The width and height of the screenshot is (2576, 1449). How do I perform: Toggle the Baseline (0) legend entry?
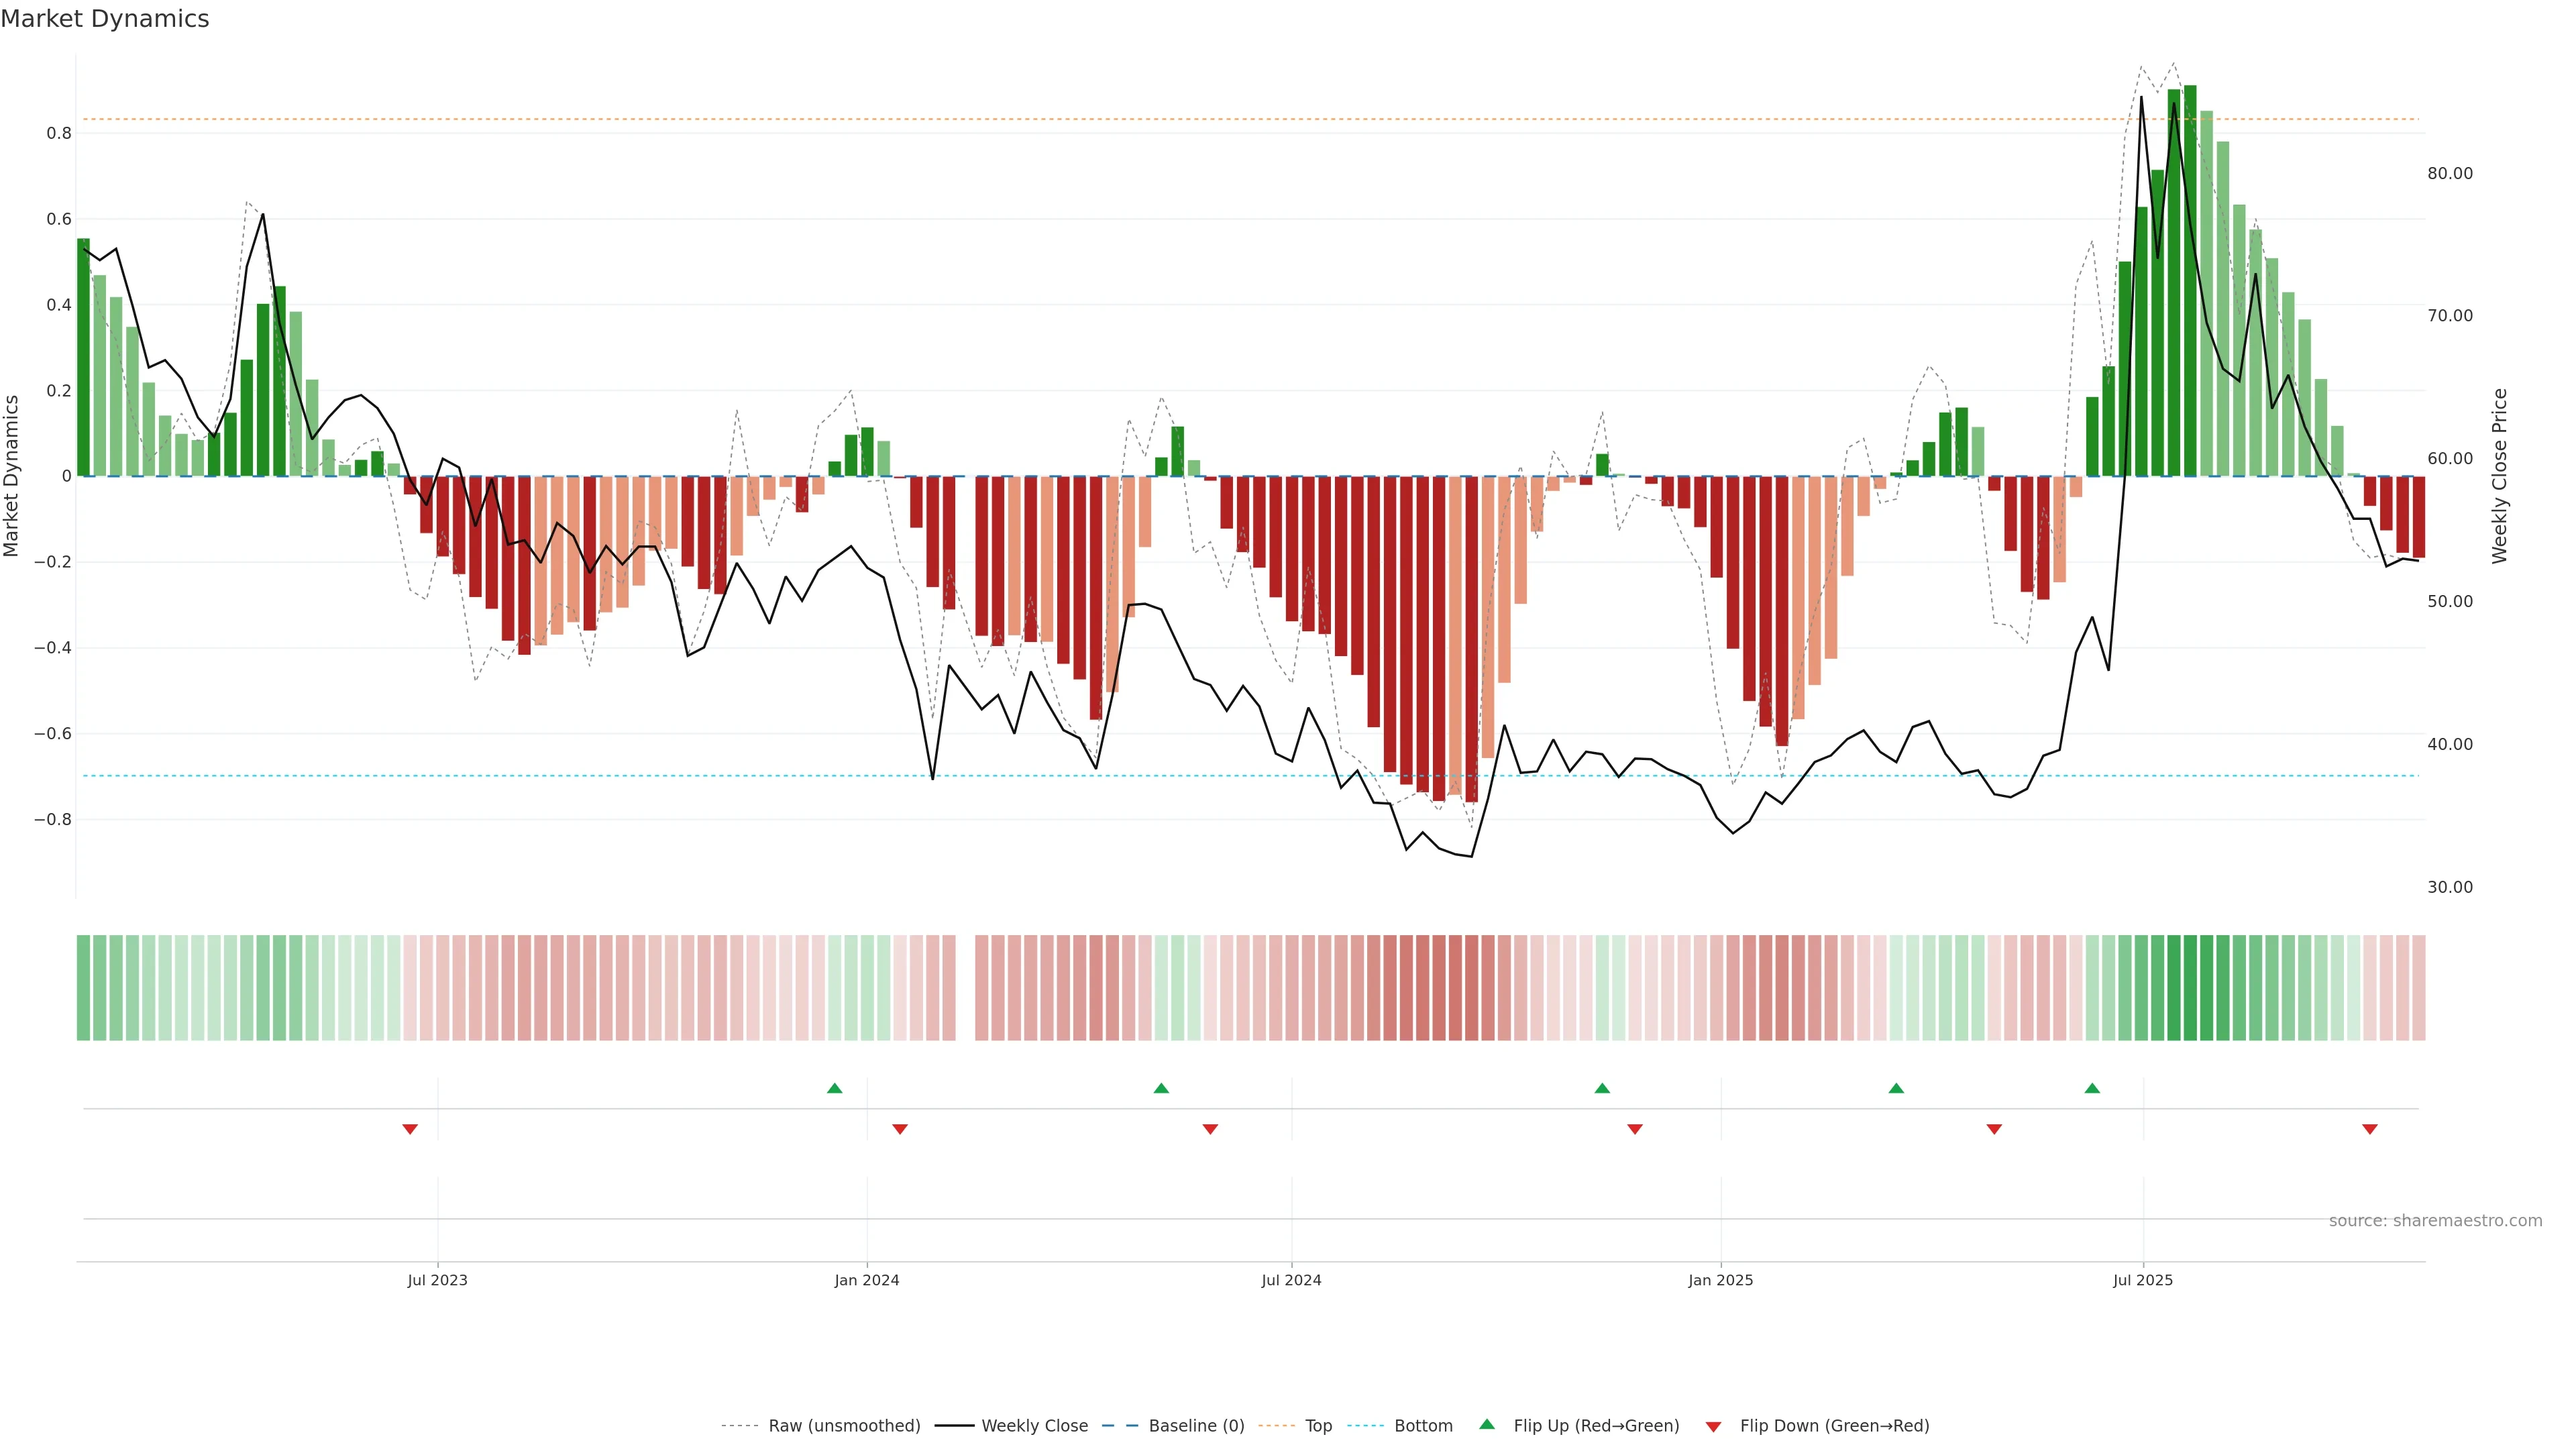tap(1196, 1426)
